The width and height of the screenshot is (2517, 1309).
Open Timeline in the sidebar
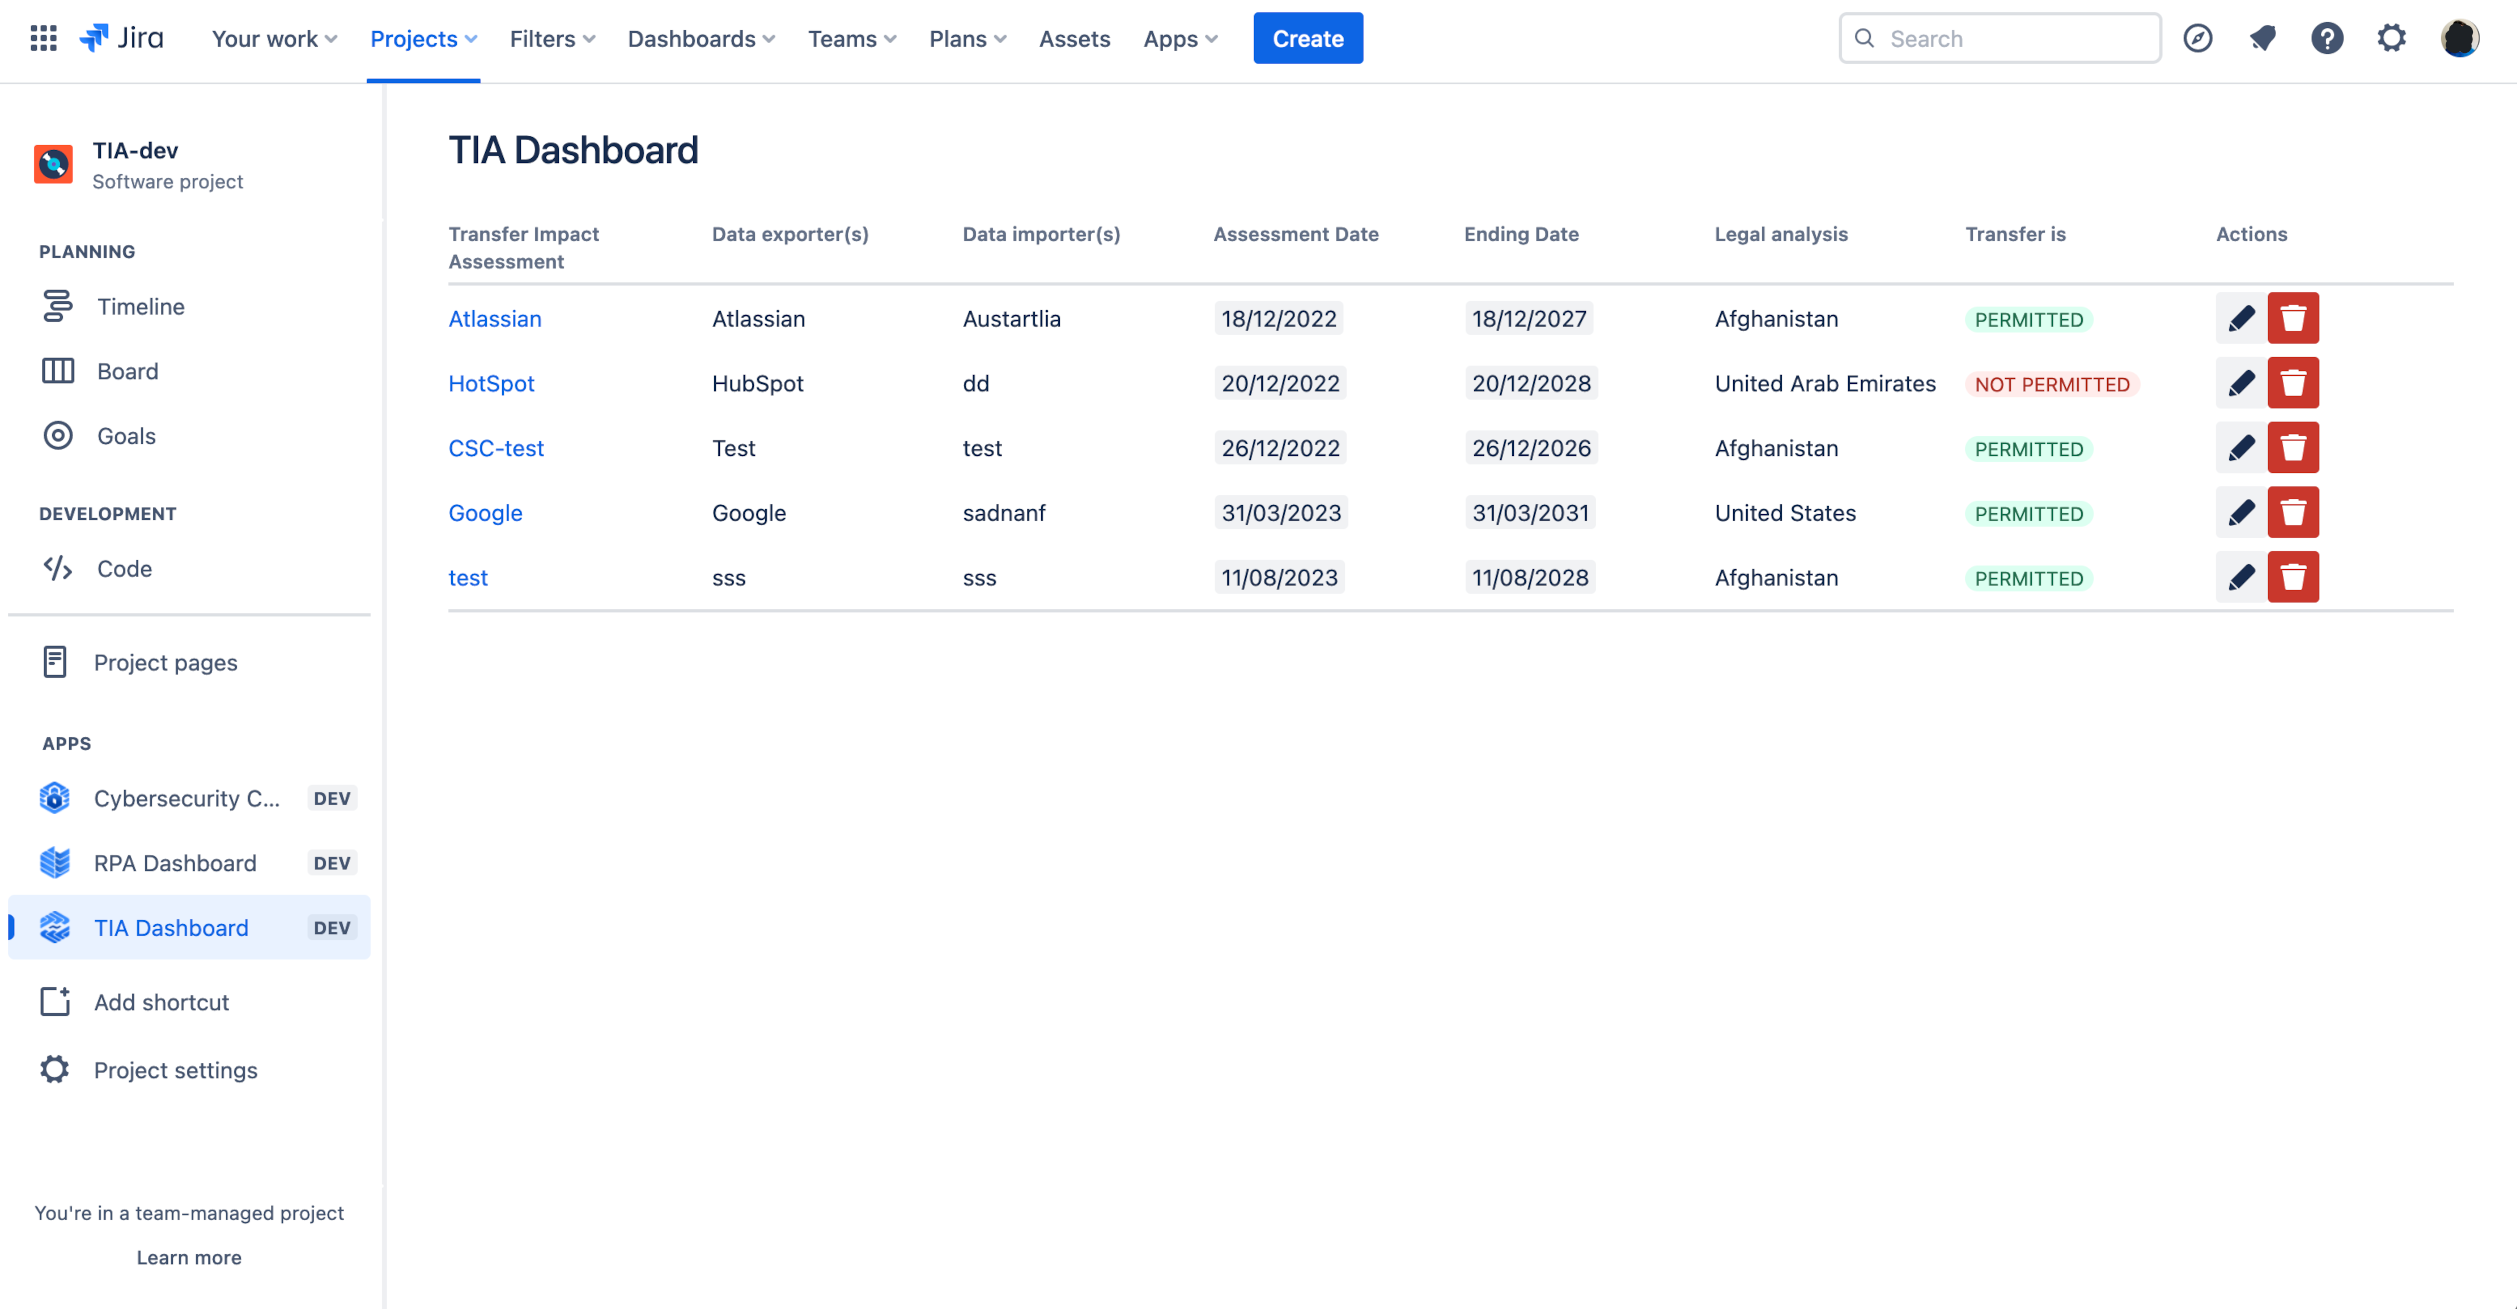point(189,306)
